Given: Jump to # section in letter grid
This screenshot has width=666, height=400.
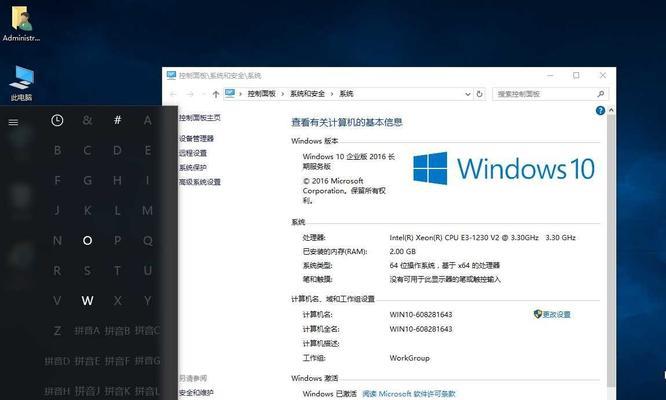Looking at the screenshot, I should point(118,120).
